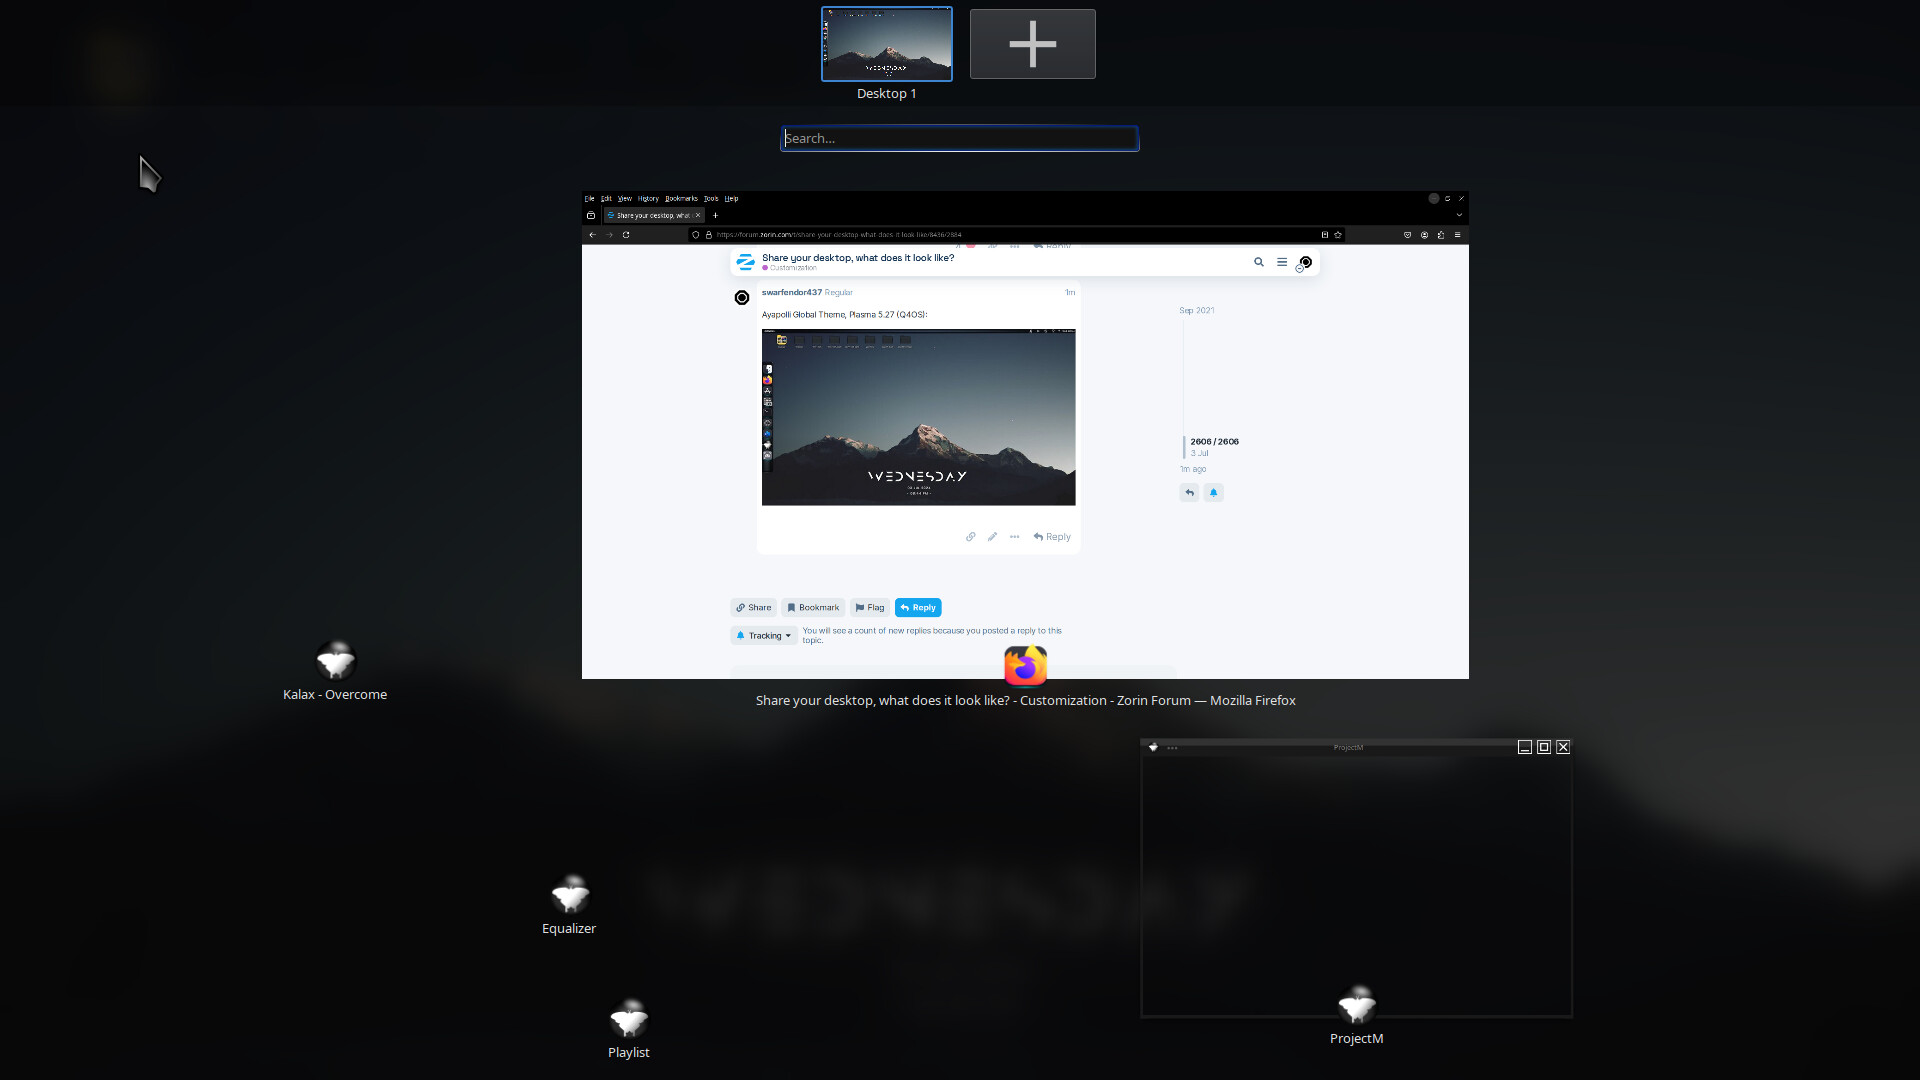Click the Flag button below the post
Viewport: 1920px width, 1080px height.
pos(869,608)
